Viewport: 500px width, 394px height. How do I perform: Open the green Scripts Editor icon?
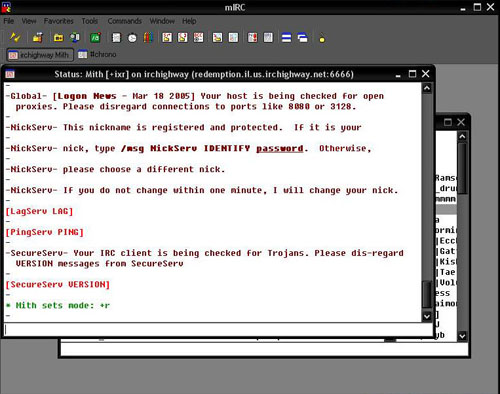click(x=96, y=38)
